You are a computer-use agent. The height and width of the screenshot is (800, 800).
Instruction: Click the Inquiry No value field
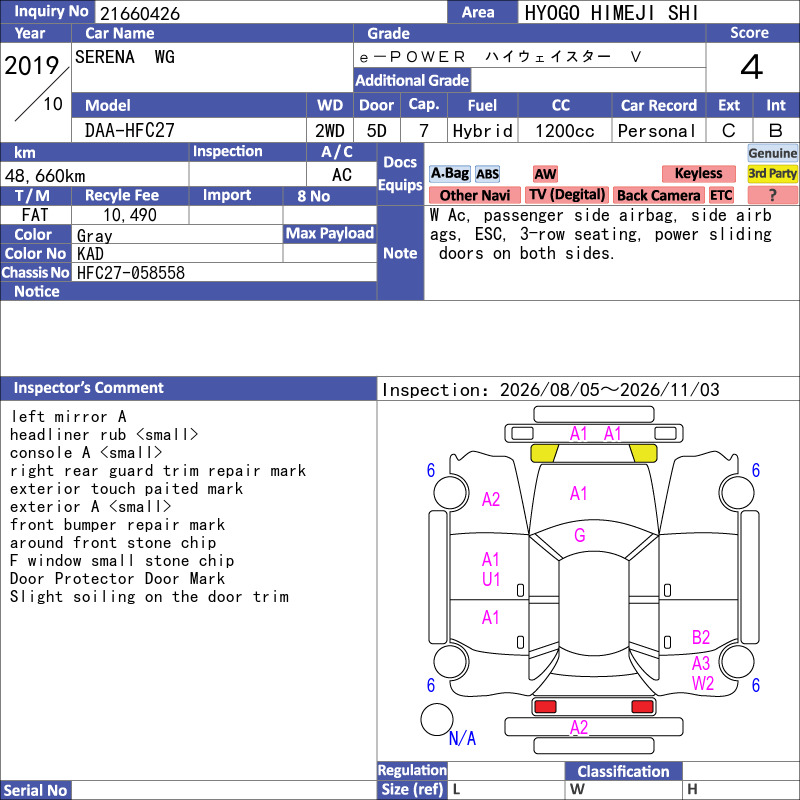[x=271, y=13]
